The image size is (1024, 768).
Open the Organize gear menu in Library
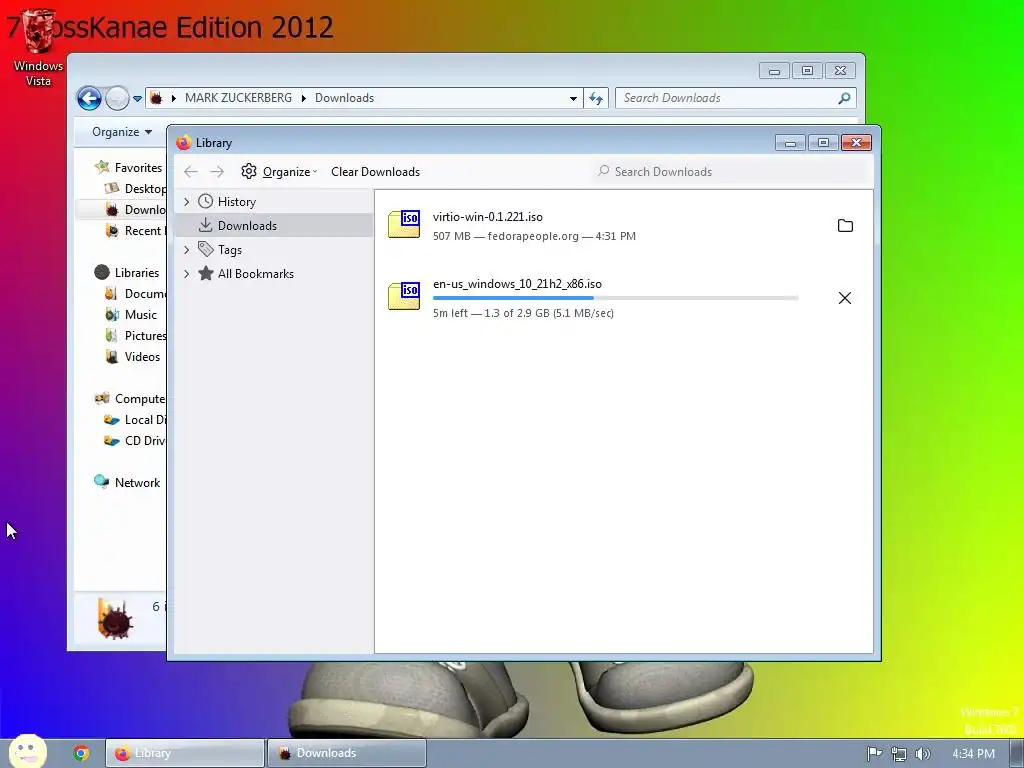click(279, 172)
